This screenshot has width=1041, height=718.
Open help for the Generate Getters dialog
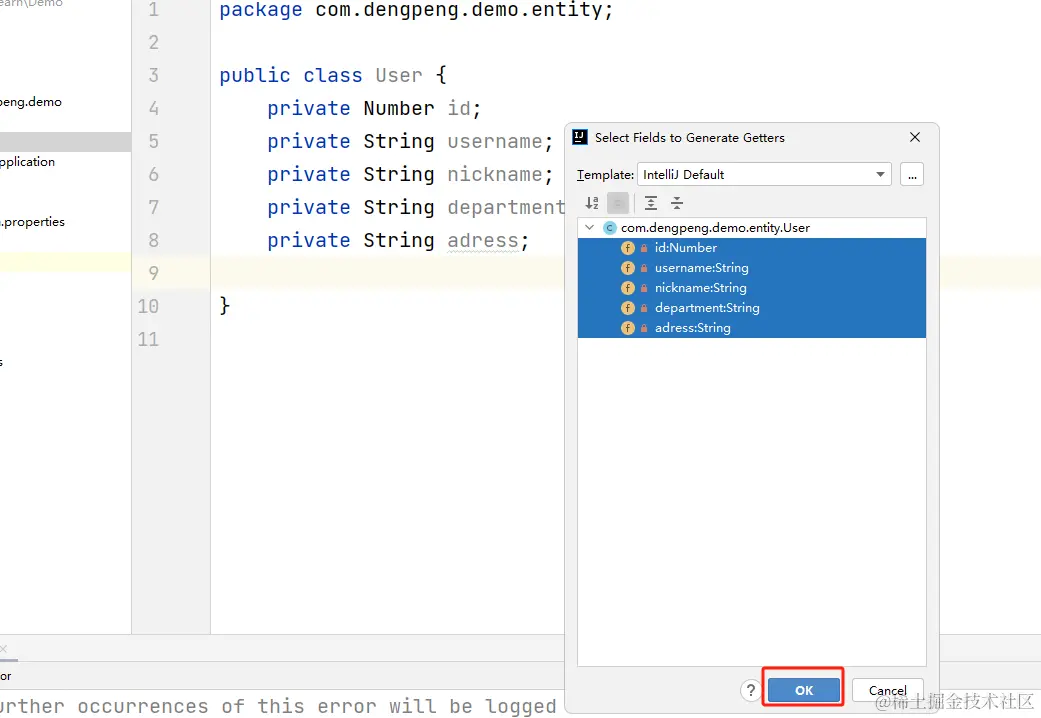pyautogui.click(x=750, y=691)
